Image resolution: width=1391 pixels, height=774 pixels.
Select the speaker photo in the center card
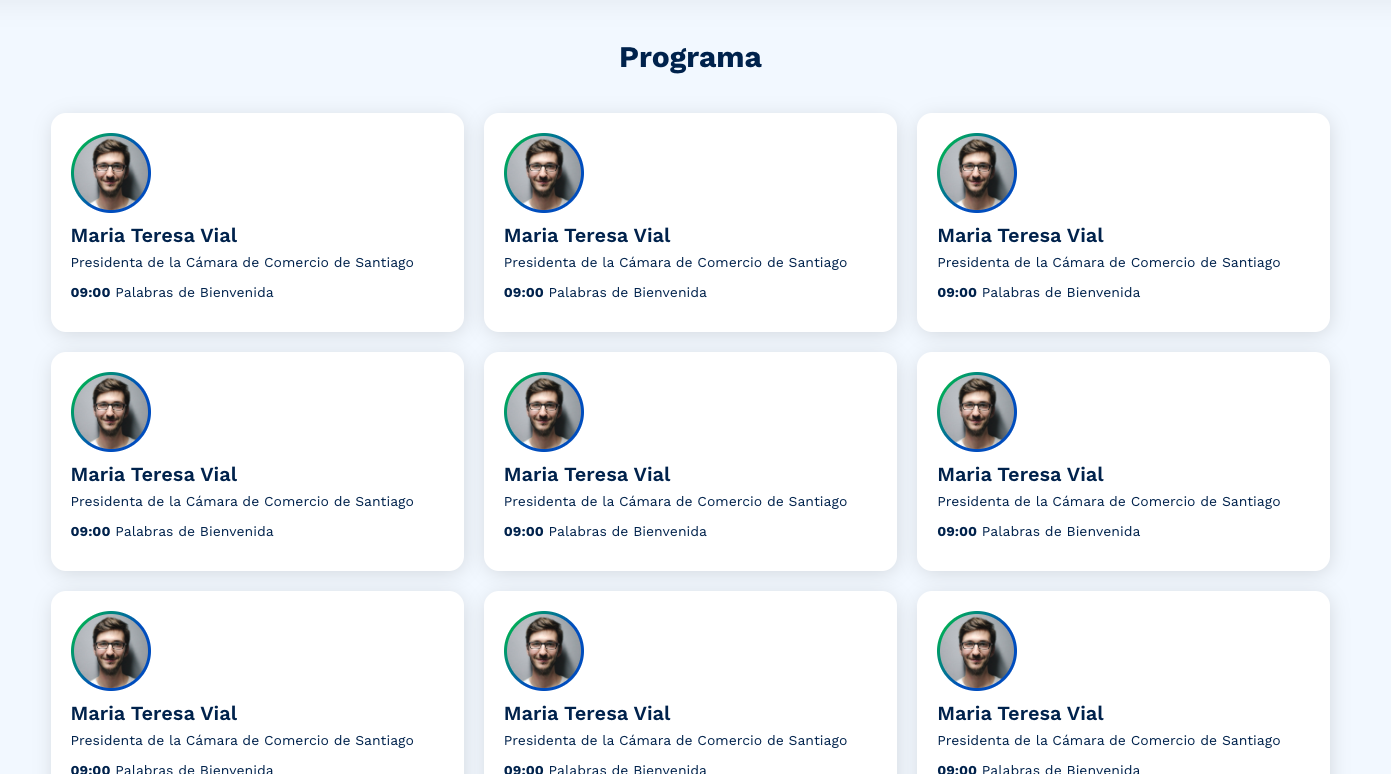pos(544,412)
